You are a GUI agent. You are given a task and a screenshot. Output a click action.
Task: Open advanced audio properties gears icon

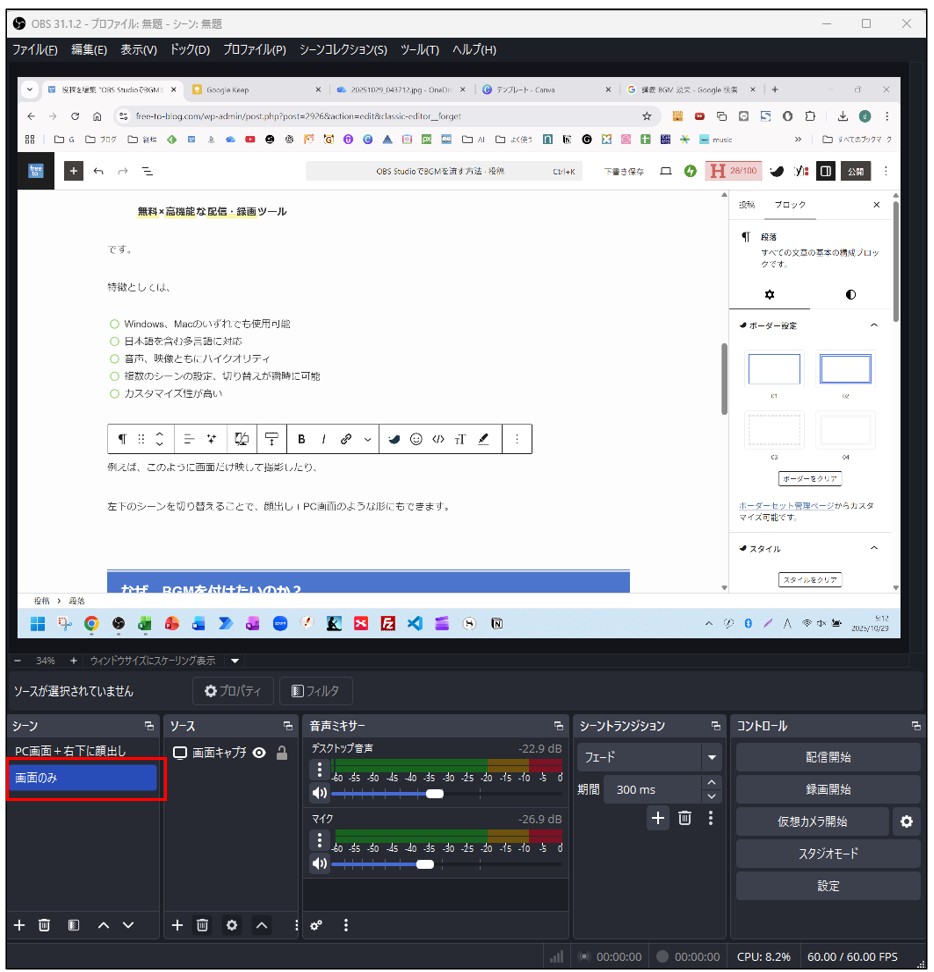pos(316,925)
